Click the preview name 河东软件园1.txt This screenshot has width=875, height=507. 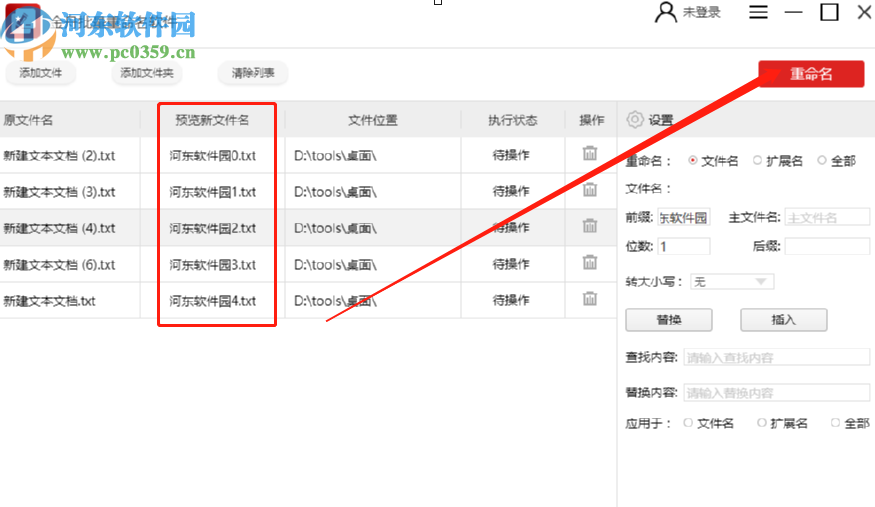213,192
